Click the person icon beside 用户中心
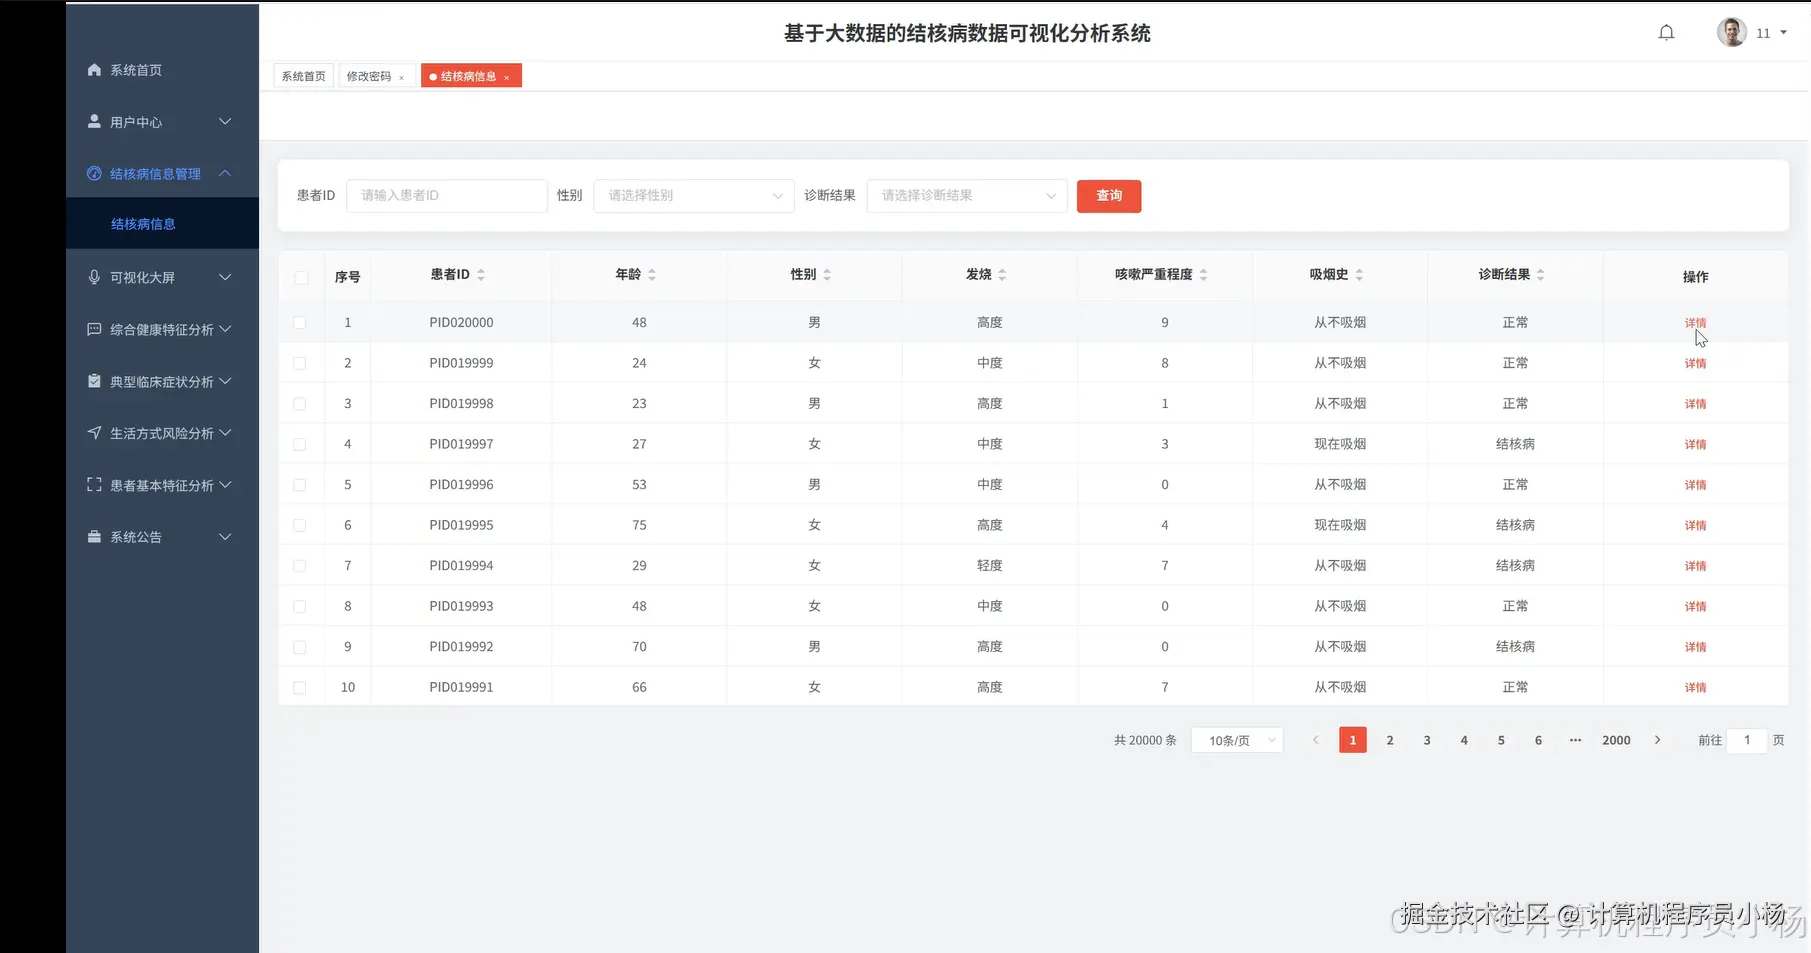Screen dimensions: 1811x953 [94, 121]
